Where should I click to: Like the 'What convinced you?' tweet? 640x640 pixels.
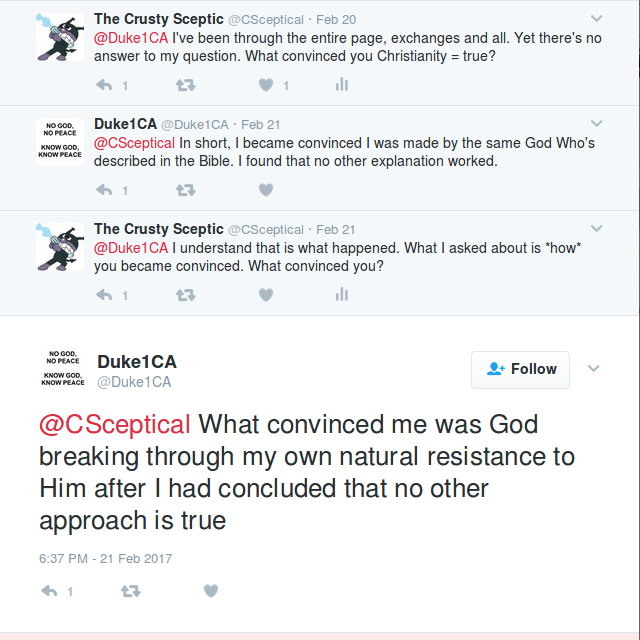[266, 295]
